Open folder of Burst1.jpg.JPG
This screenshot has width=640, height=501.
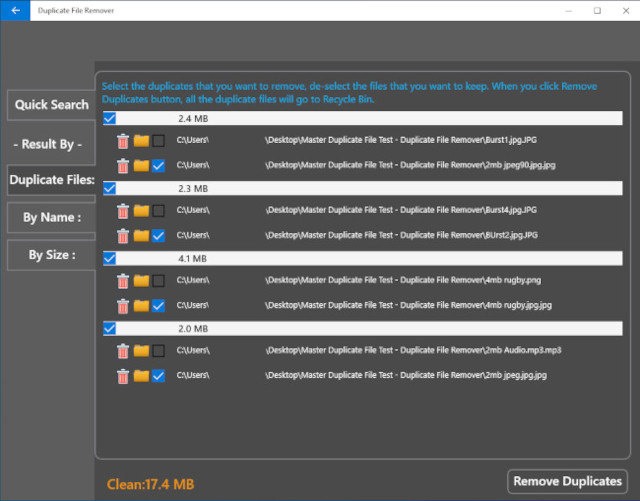(141, 140)
